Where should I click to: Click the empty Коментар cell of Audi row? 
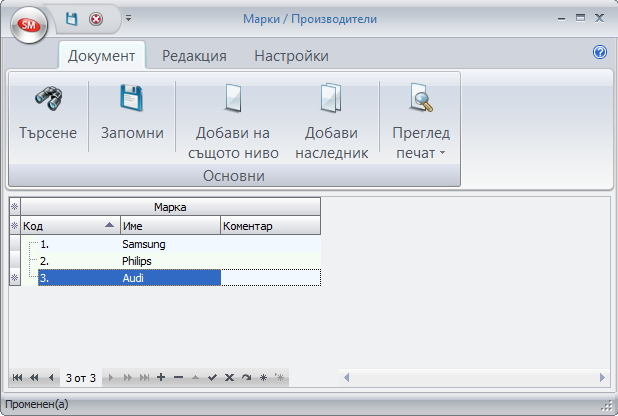click(270, 278)
